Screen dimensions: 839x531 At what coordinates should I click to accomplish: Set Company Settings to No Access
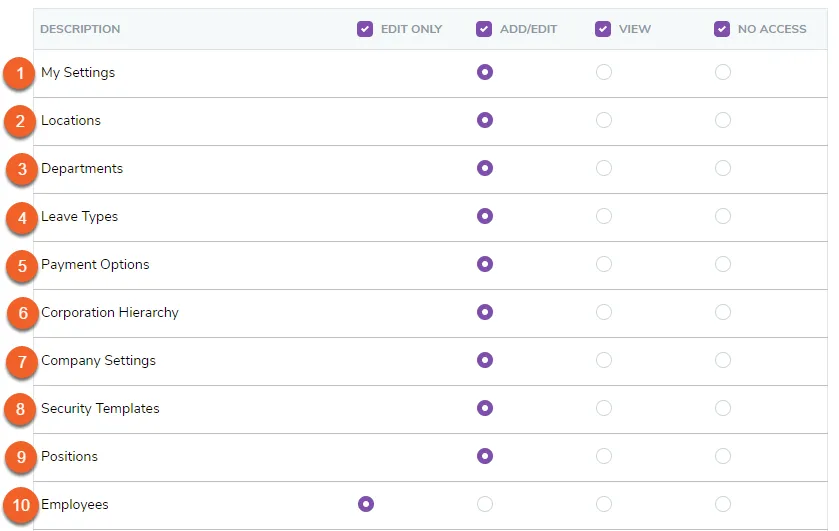[x=723, y=360]
